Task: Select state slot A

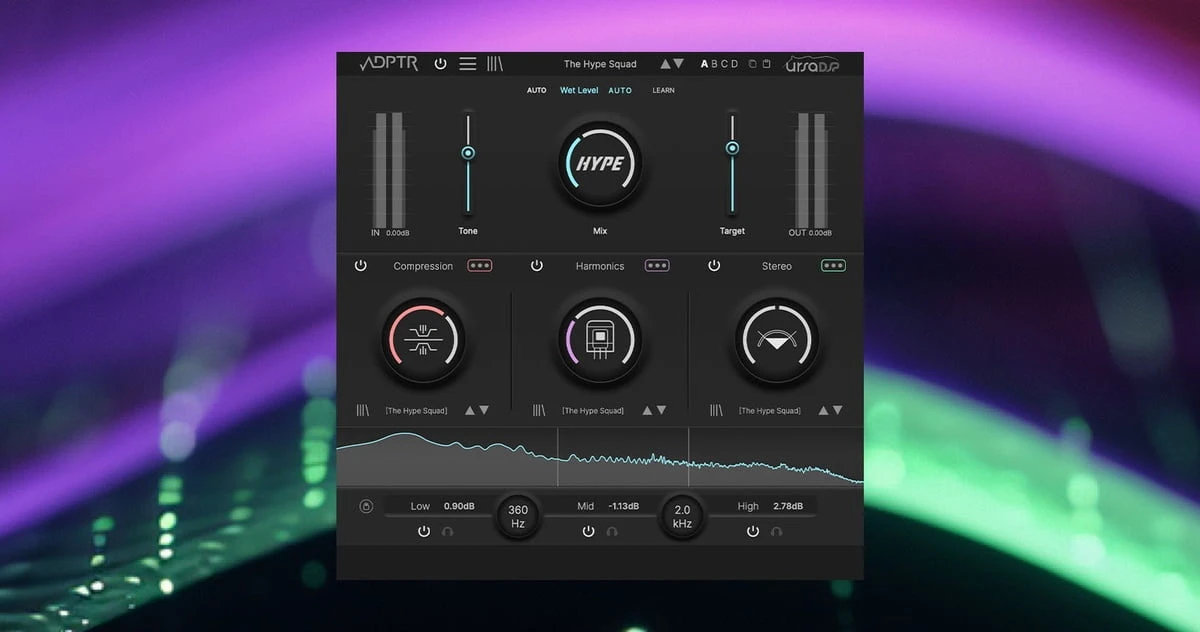Action: click(x=704, y=64)
